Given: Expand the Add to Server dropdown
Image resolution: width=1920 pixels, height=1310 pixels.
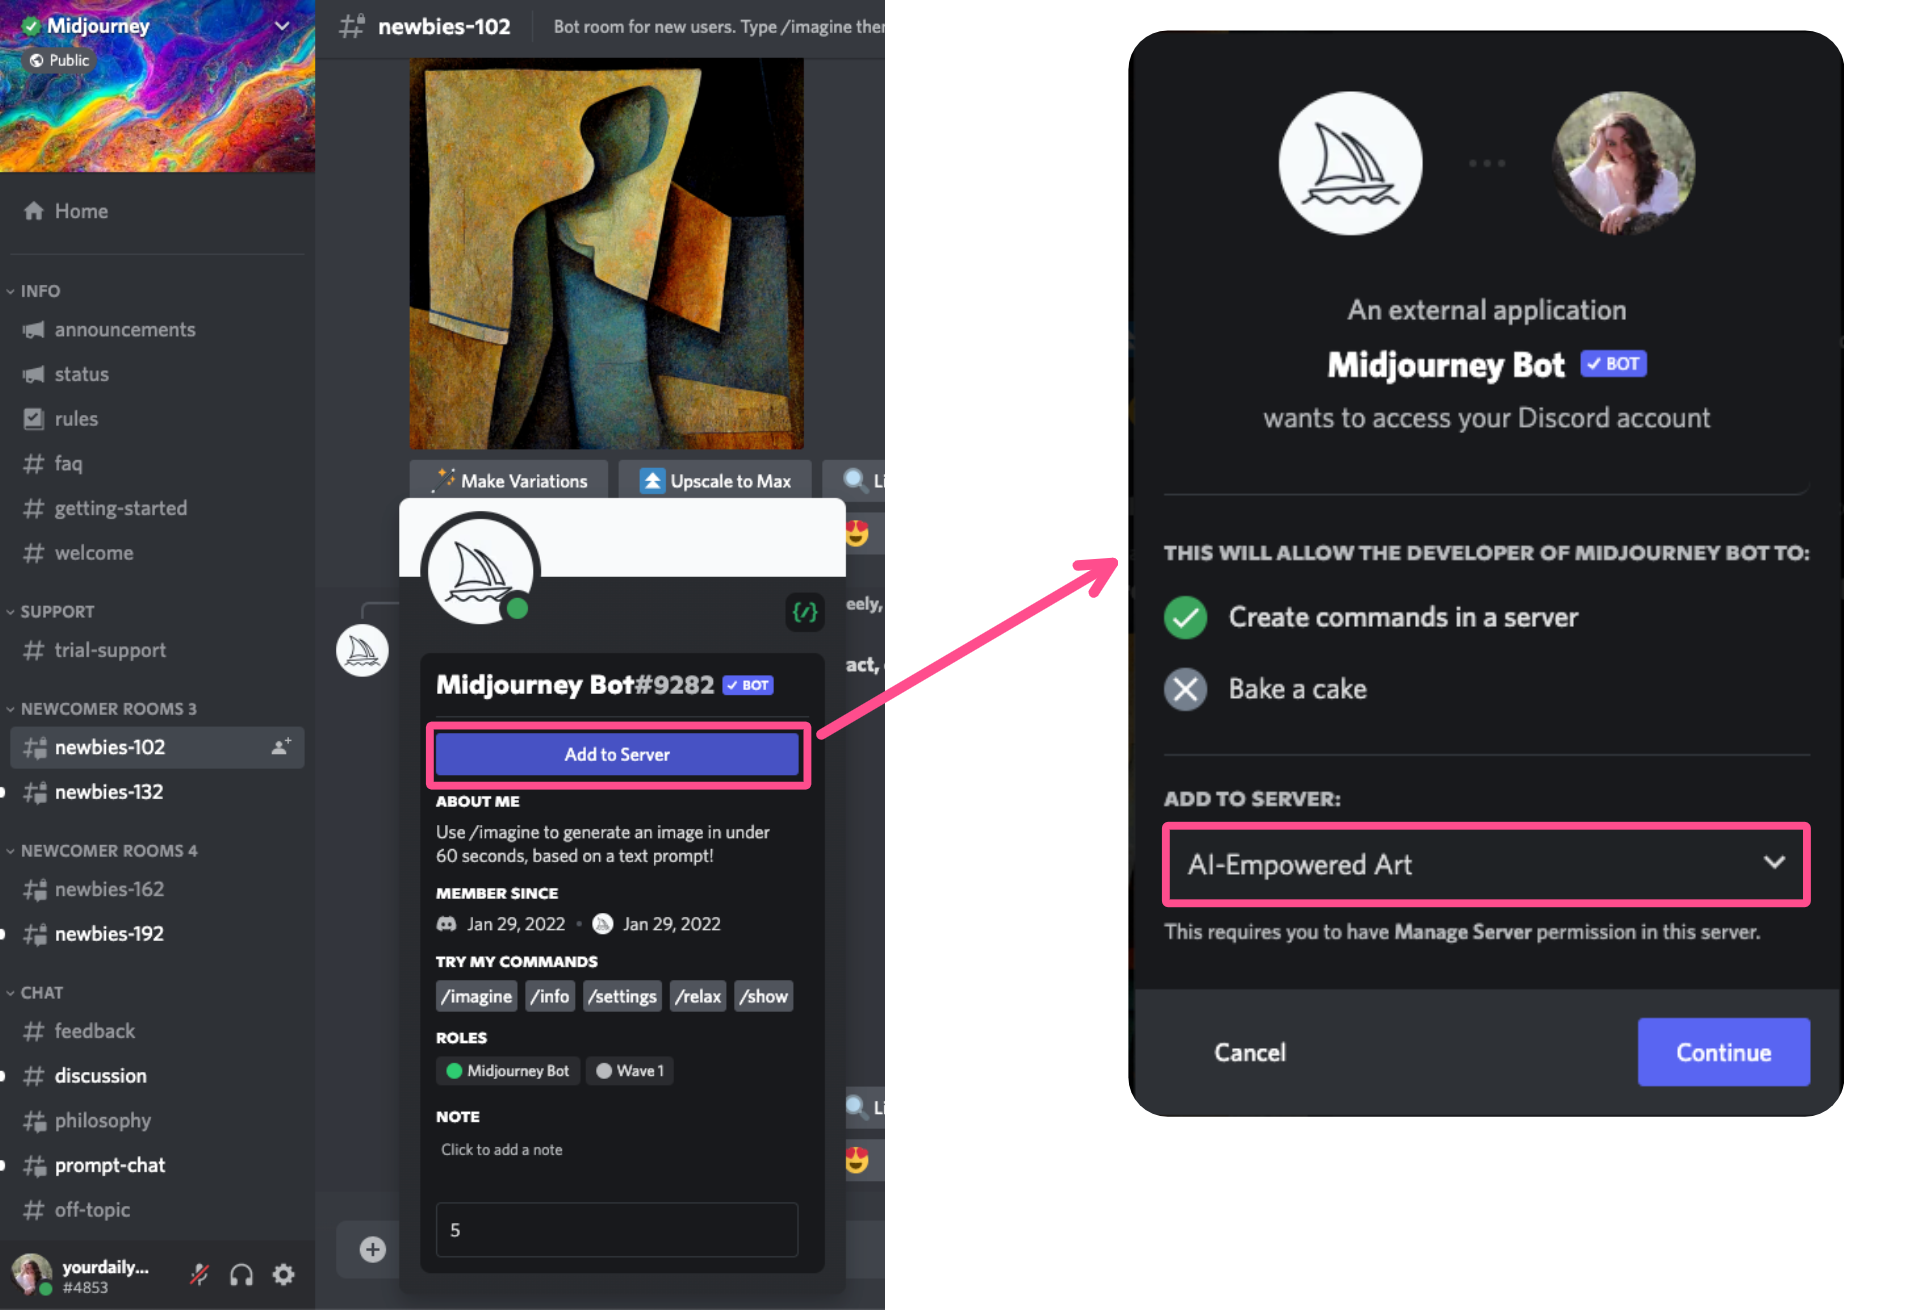Looking at the screenshot, I should pyautogui.click(x=1776, y=862).
